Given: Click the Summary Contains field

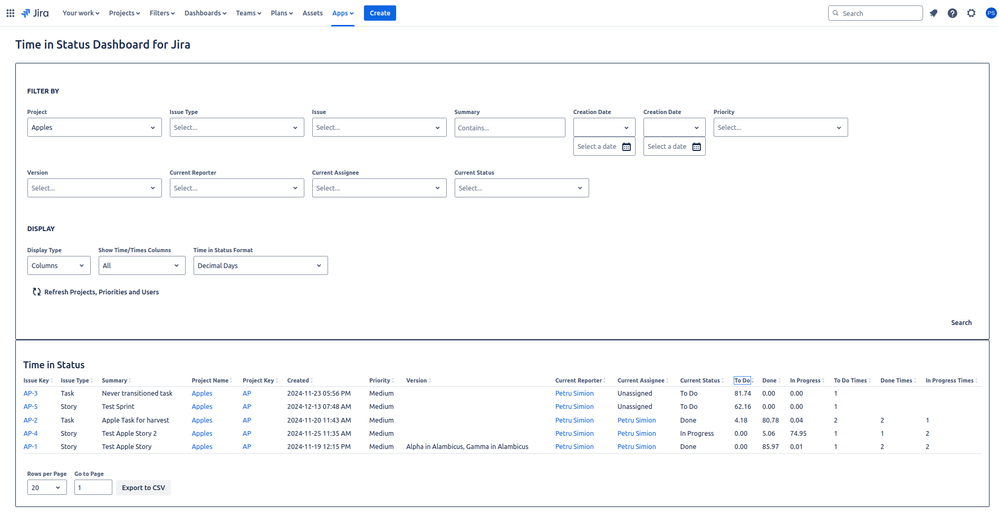Looking at the screenshot, I should (510, 127).
